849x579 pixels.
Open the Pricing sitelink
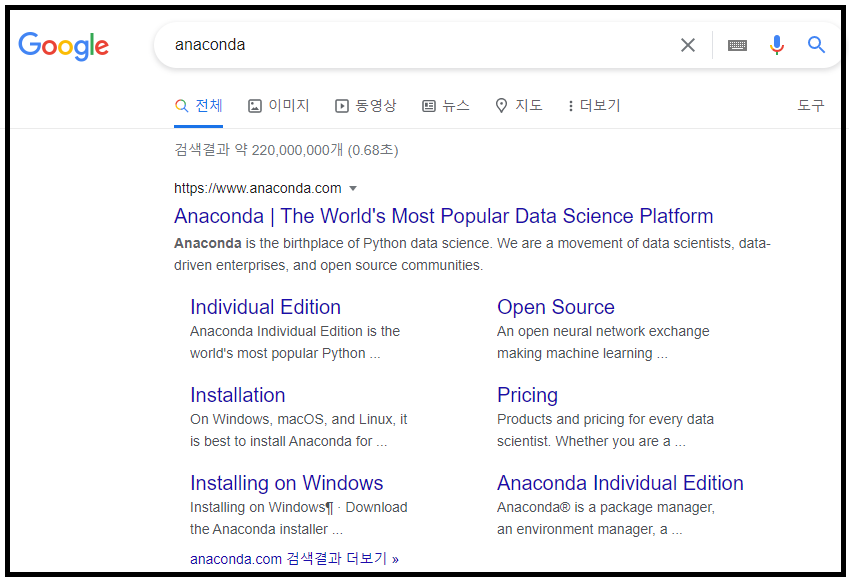click(x=527, y=395)
